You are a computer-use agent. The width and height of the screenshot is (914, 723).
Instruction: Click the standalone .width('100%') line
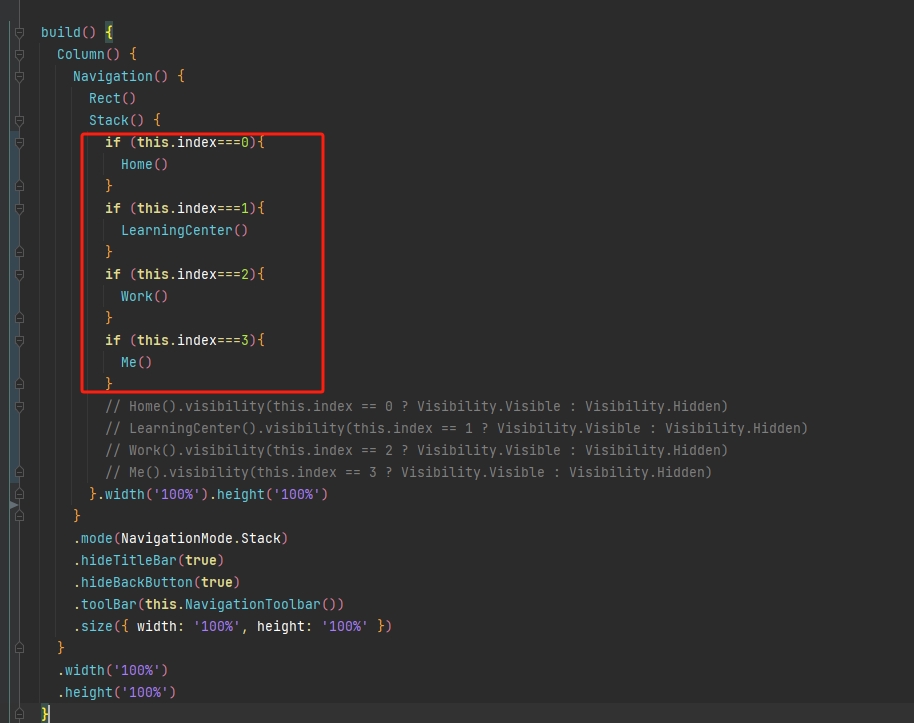tap(113, 671)
